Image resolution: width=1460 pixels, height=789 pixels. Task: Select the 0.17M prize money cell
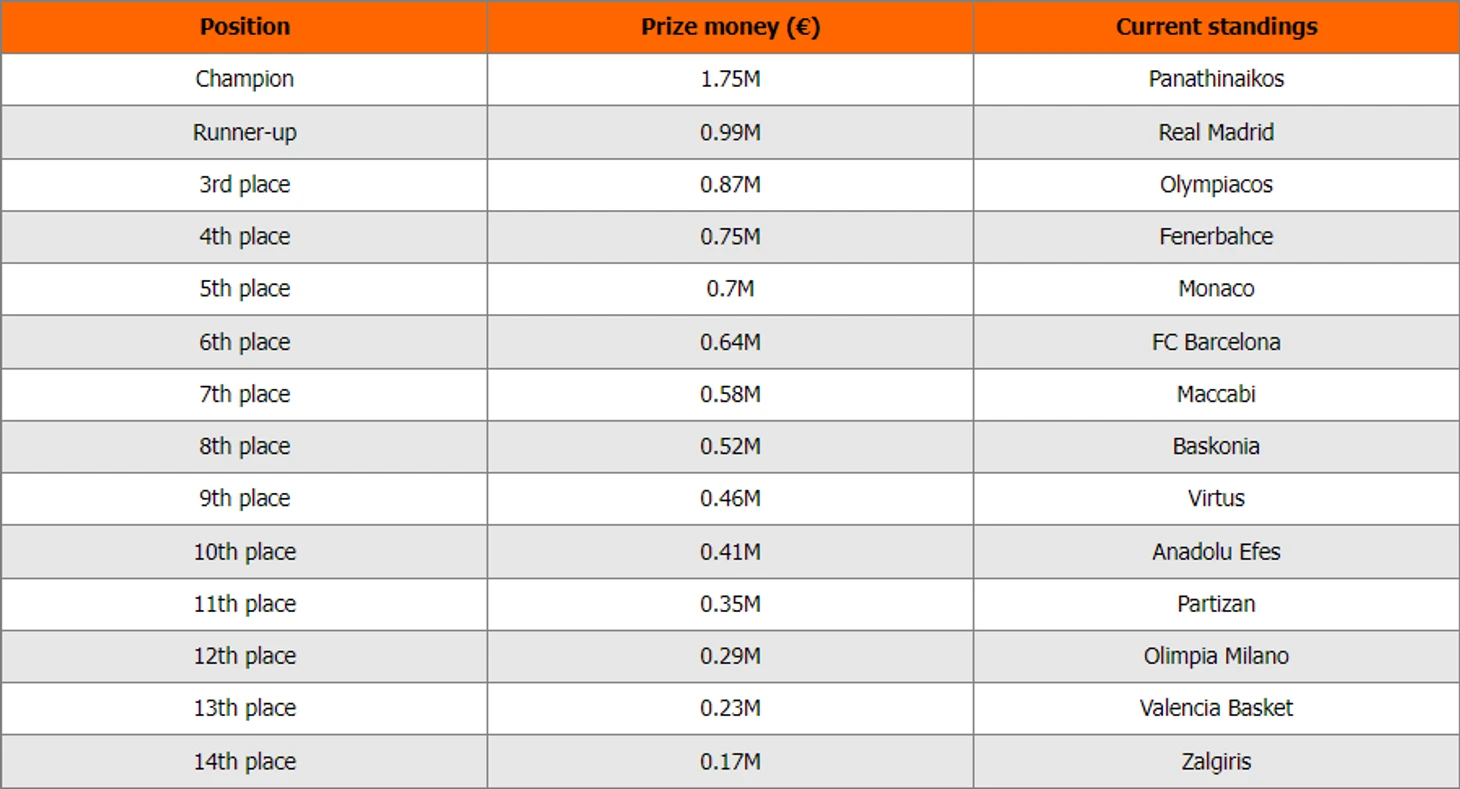point(730,761)
